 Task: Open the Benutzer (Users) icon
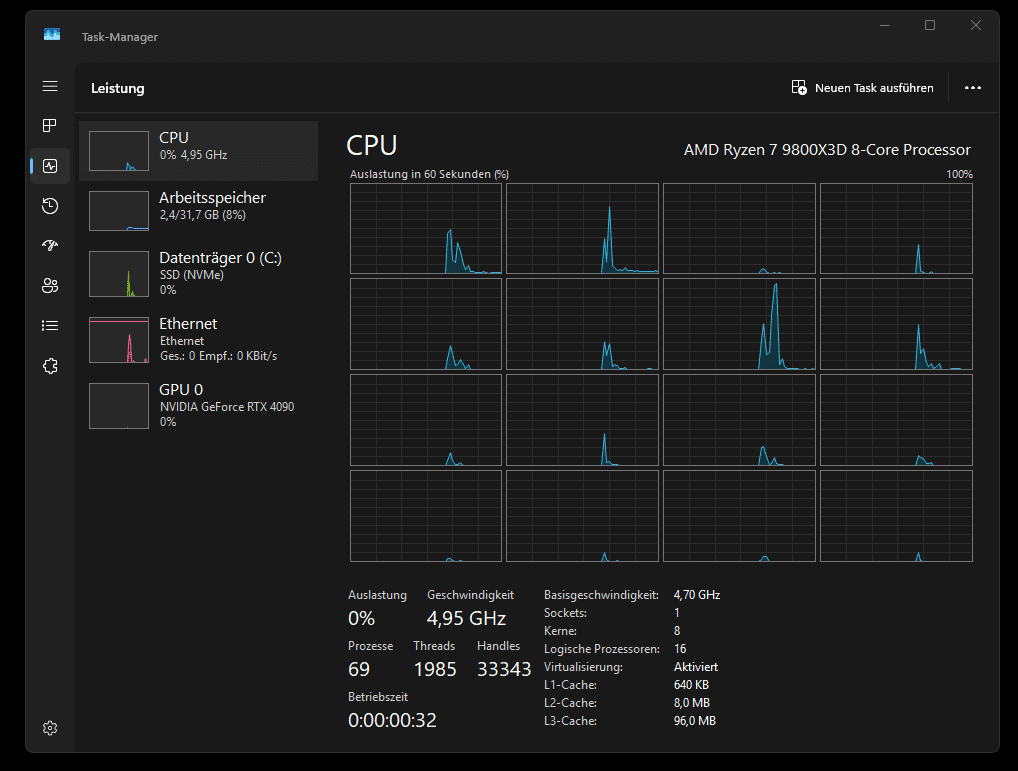(50, 286)
